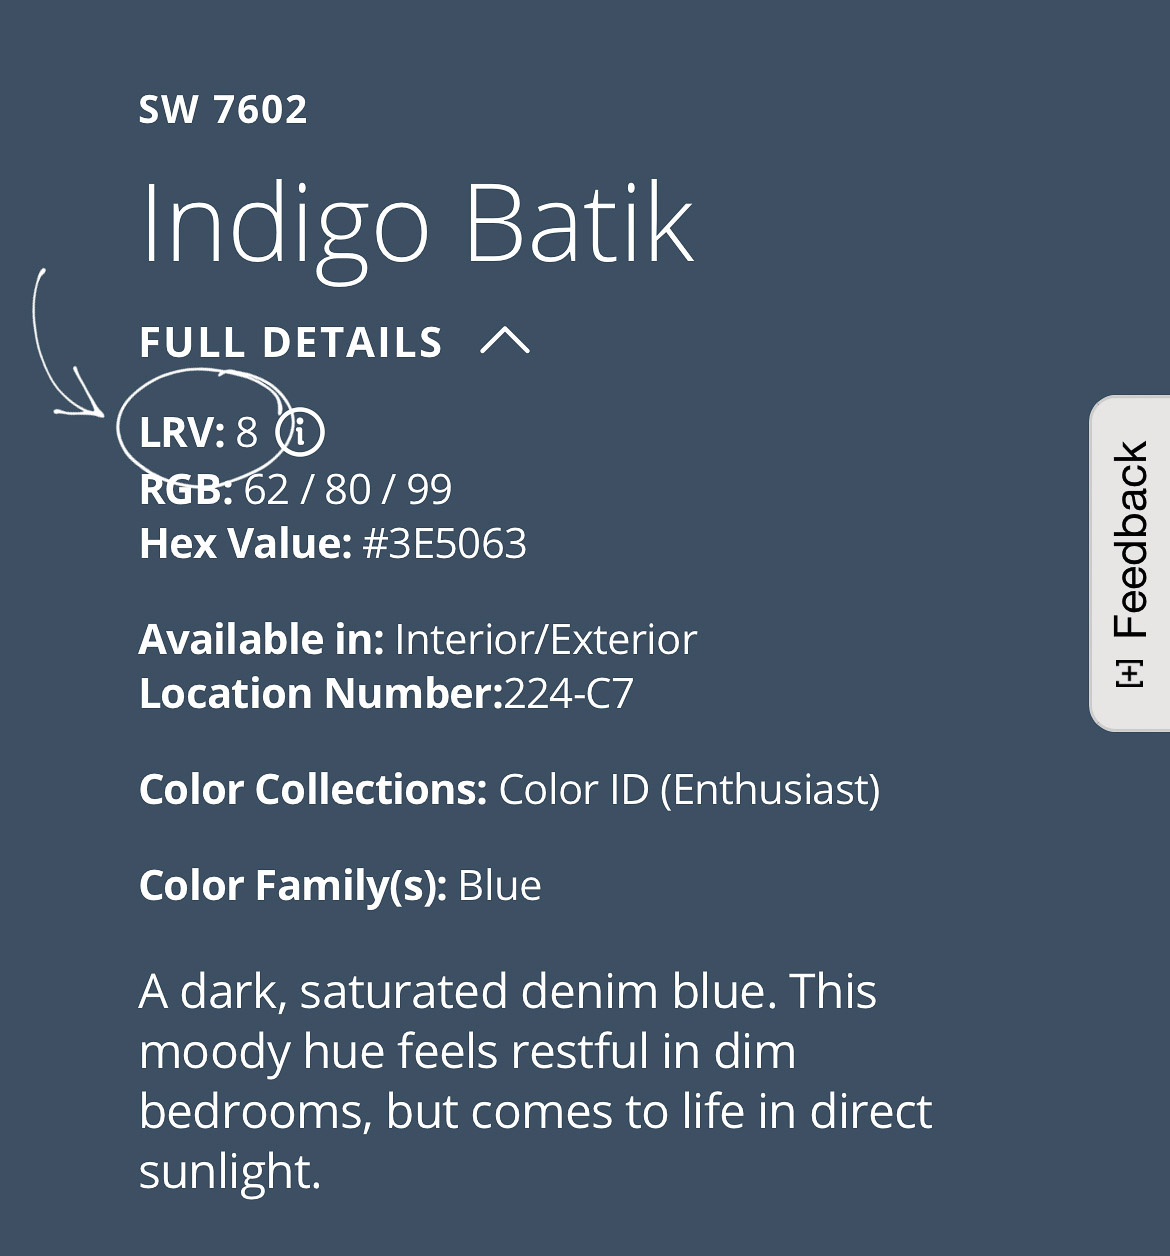Click the RGB value 62 / 80 / 99

pos(348,489)
